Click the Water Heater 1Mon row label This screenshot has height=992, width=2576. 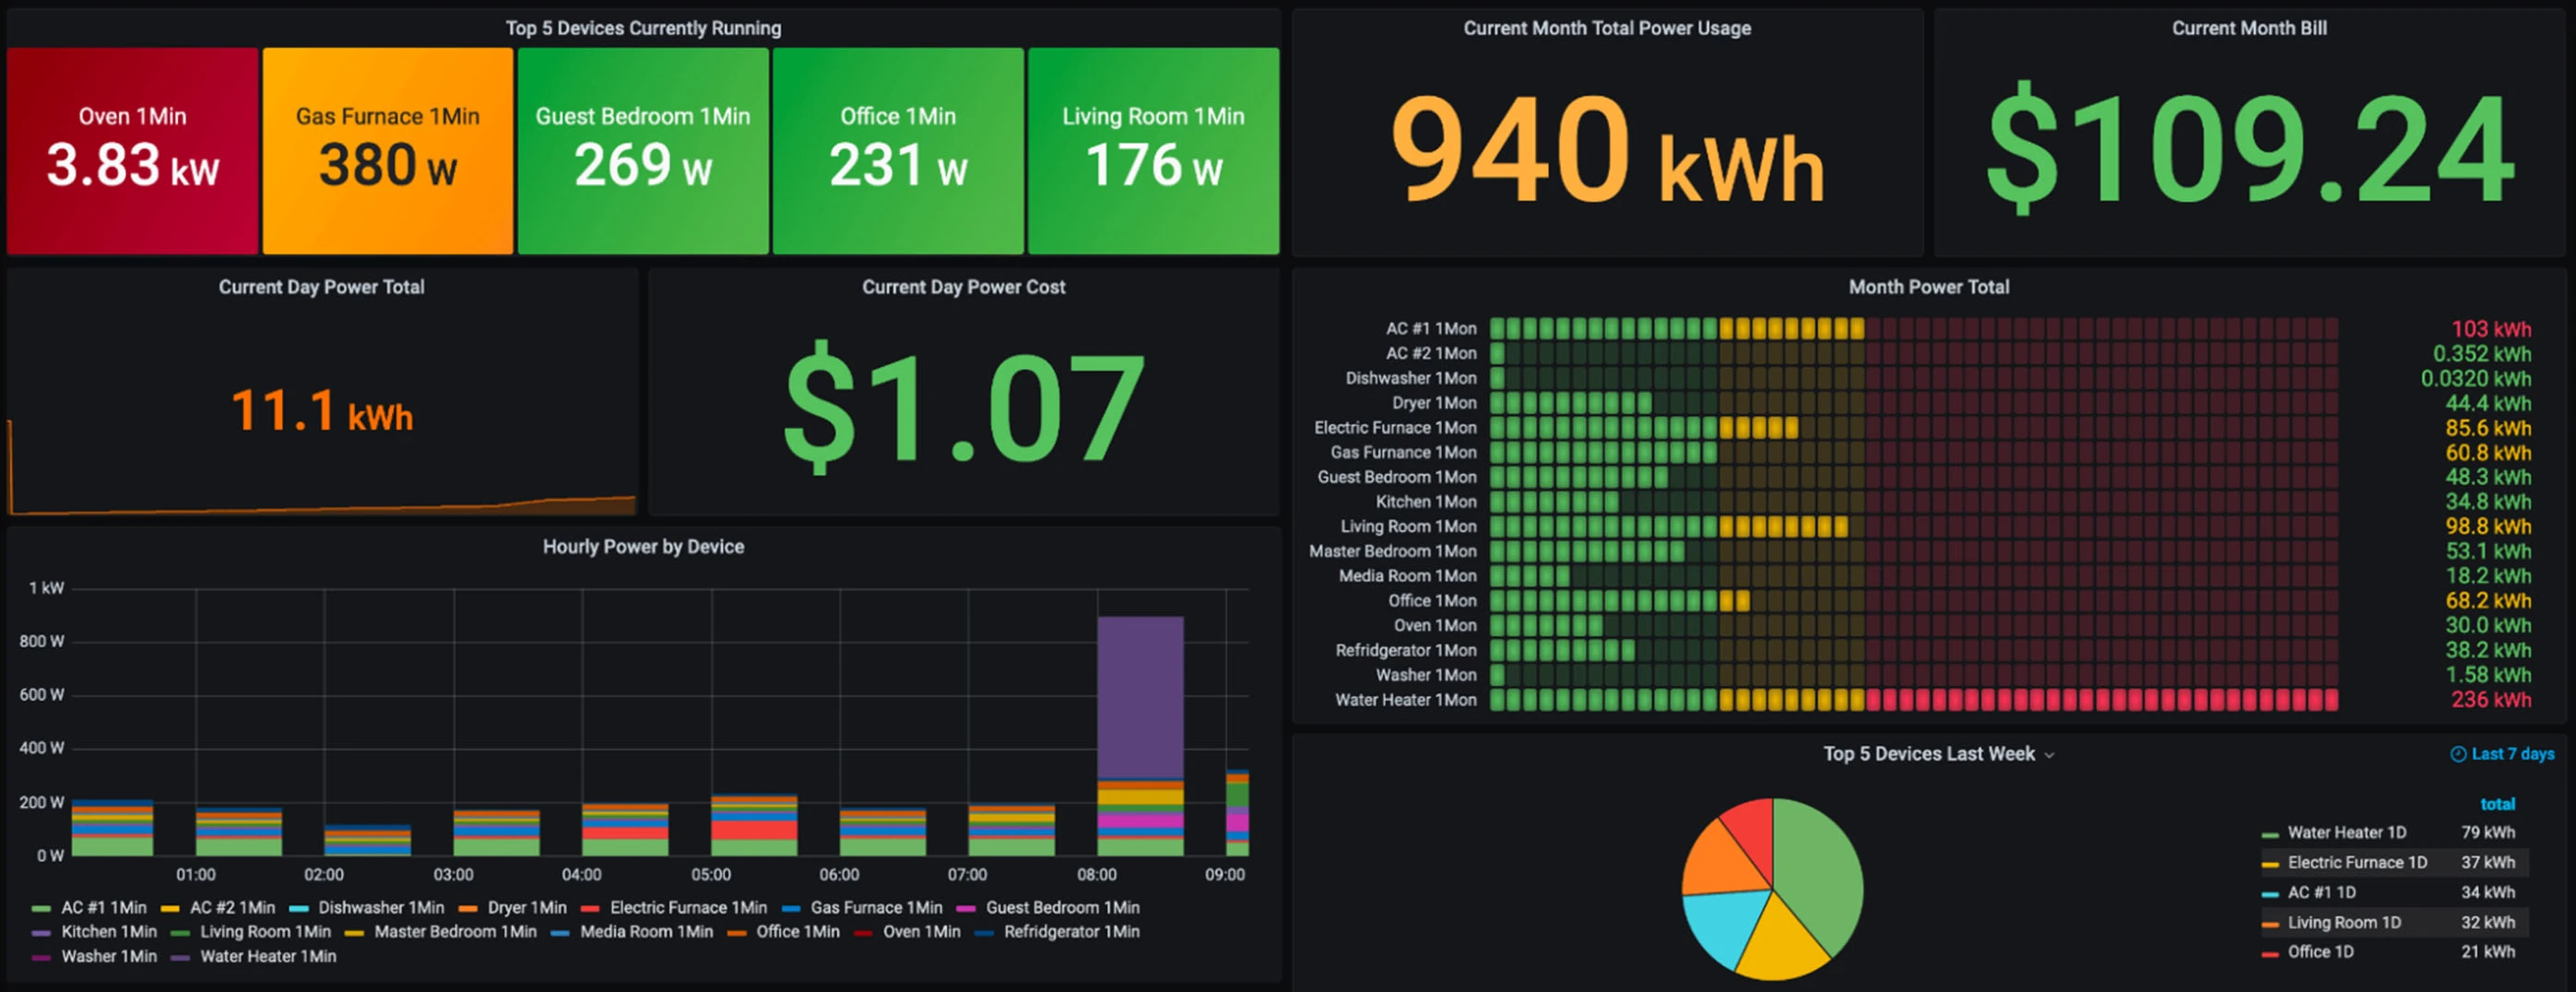click(1406, 700)
